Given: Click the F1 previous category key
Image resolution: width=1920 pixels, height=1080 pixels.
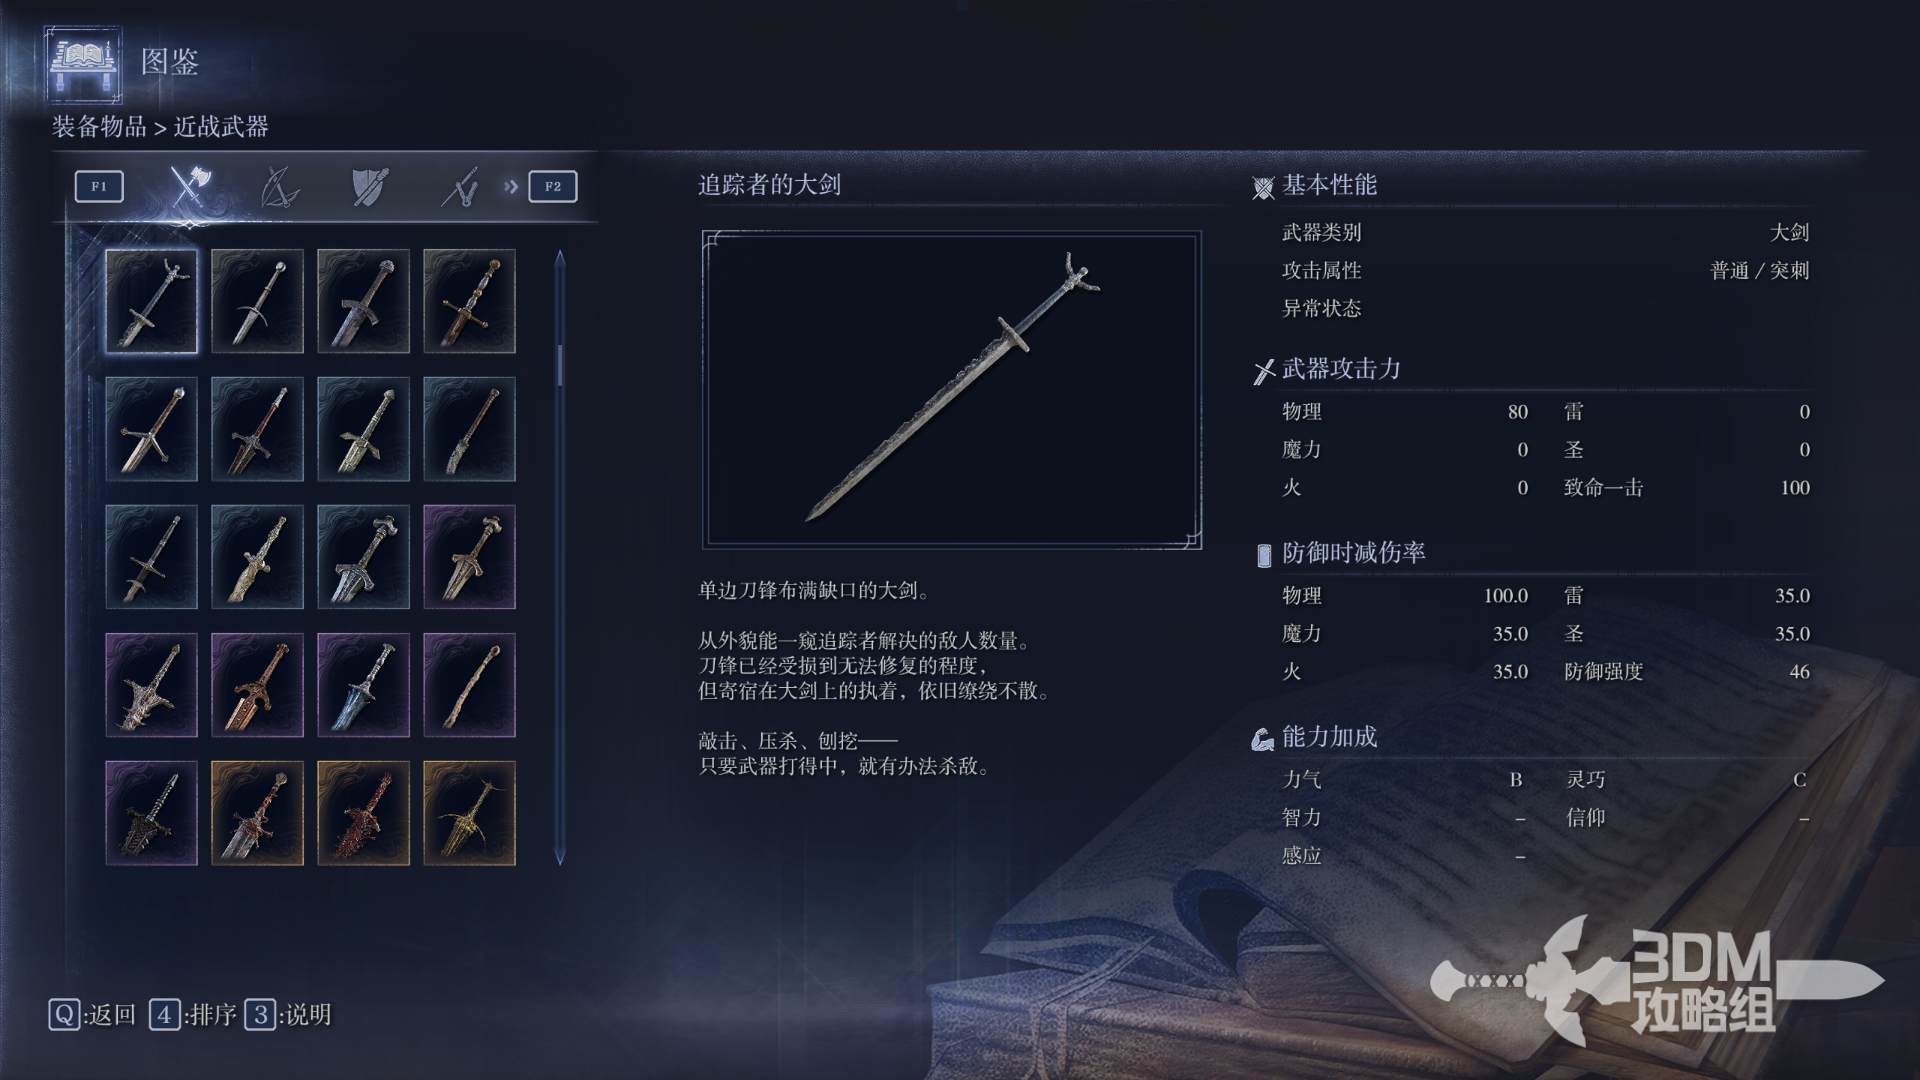Looking at the screenshot, I should [x=99, y=186].
